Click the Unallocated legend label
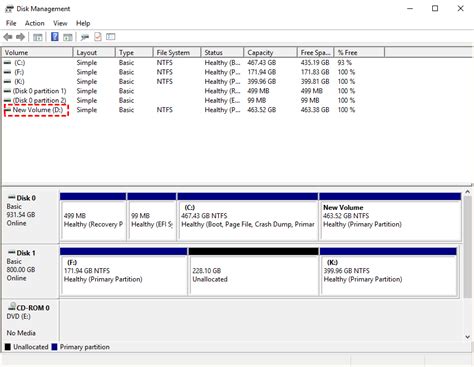 point(31,347)
